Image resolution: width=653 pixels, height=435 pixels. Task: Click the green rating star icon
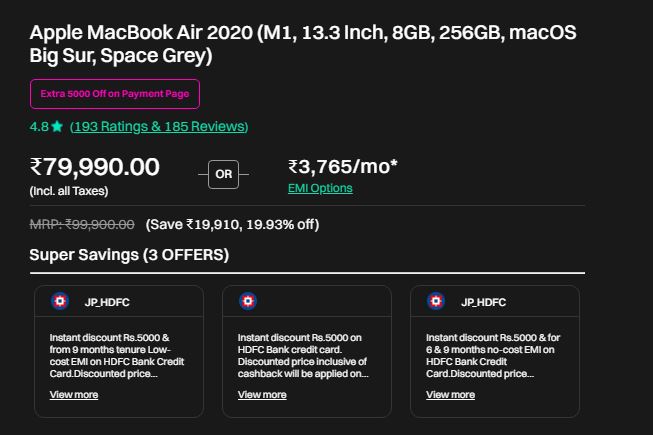[x=57, y=127]
